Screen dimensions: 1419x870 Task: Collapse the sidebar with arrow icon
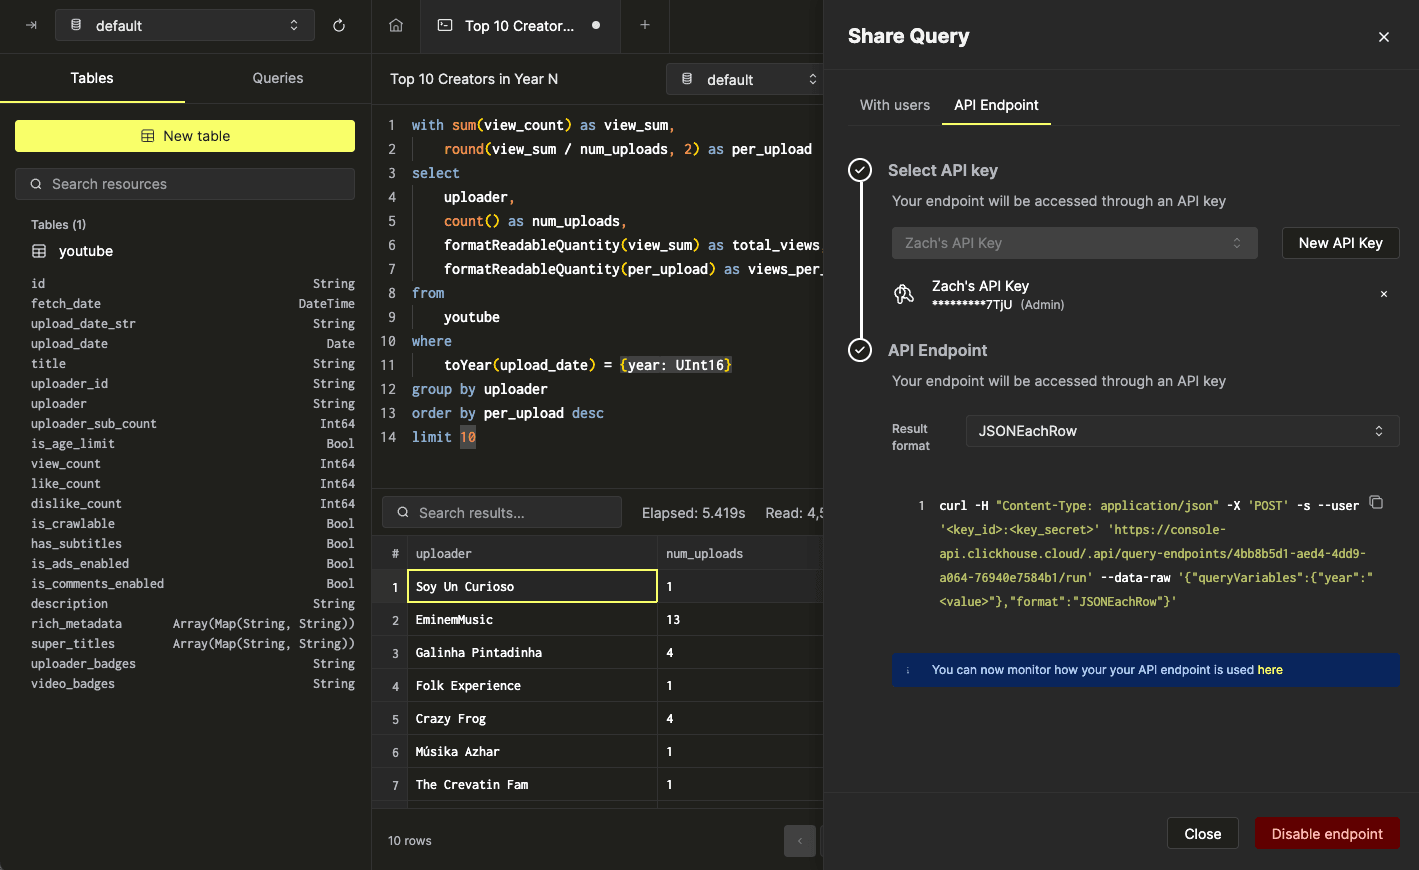click(31, 25)
